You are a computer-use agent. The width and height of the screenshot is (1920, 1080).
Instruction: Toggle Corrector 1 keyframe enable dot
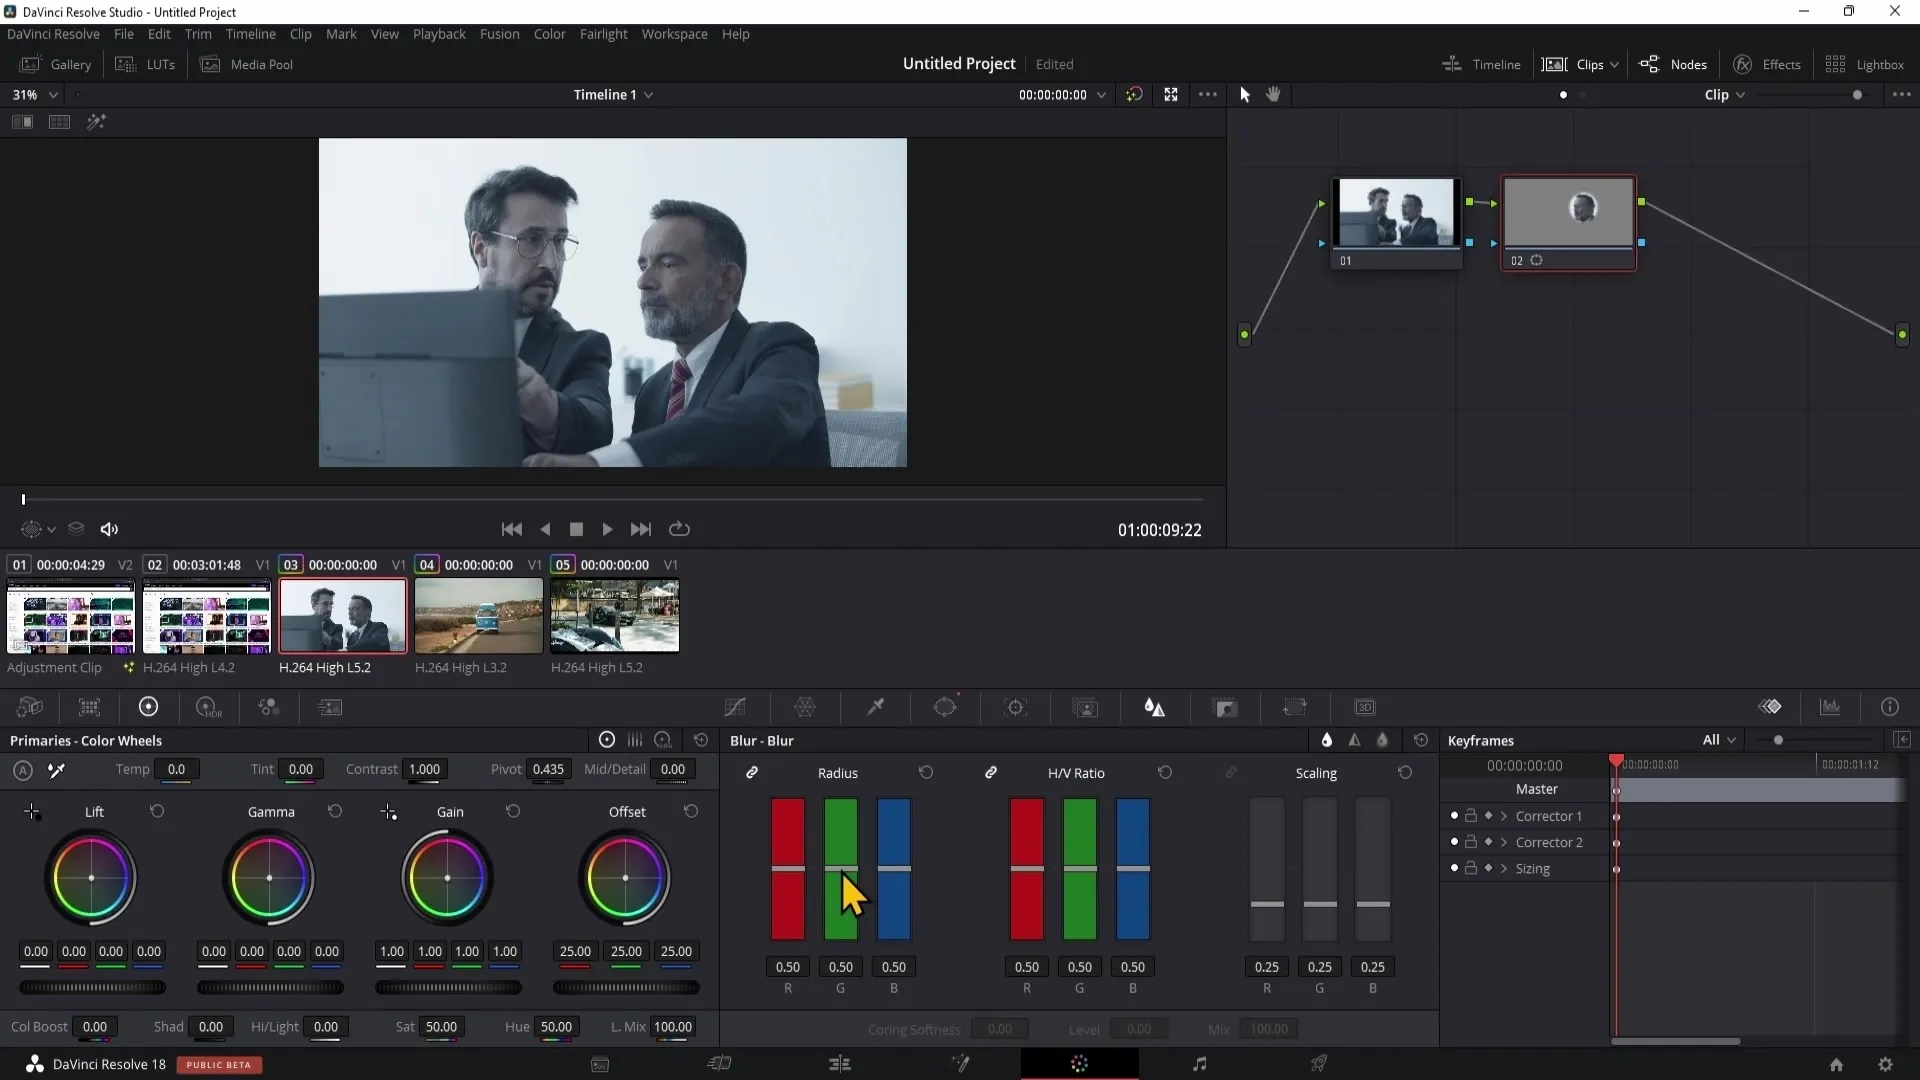1454,816
